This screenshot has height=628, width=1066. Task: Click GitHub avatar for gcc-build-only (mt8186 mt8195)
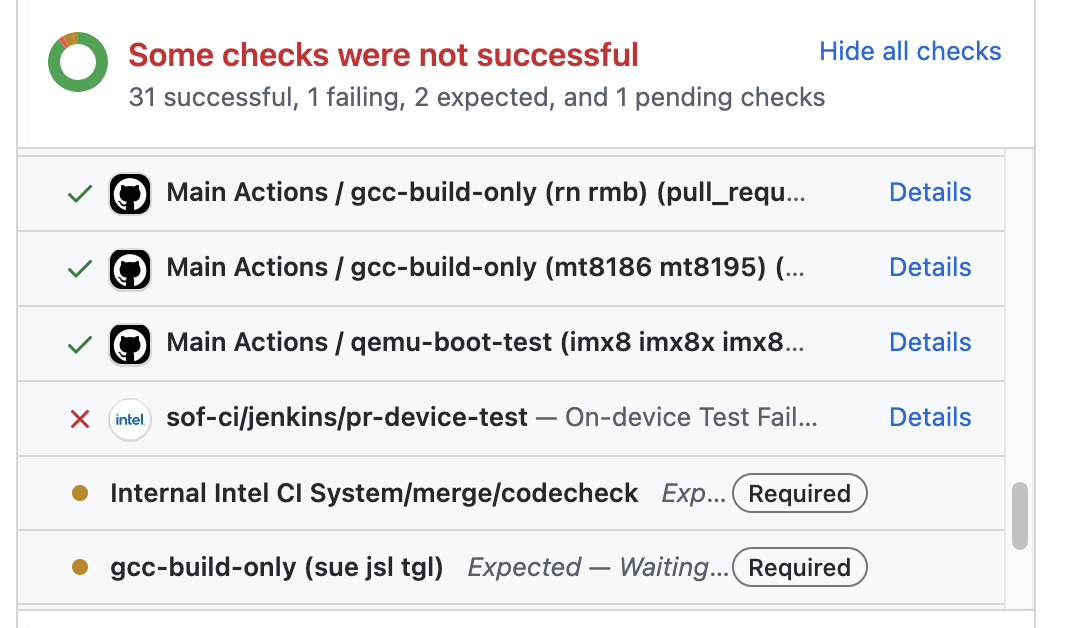[x=130, y=268]
